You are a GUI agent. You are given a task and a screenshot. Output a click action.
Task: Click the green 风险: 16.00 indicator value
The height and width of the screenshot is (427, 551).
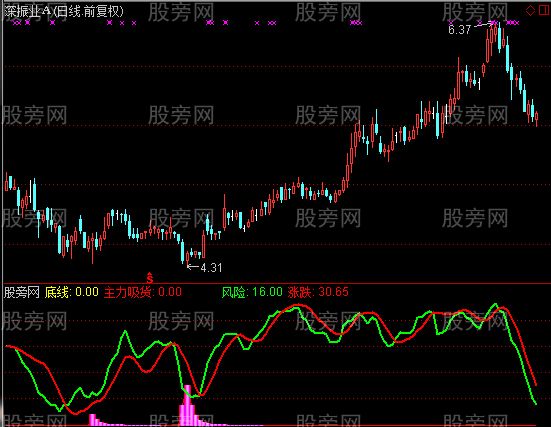click(252, 292)
